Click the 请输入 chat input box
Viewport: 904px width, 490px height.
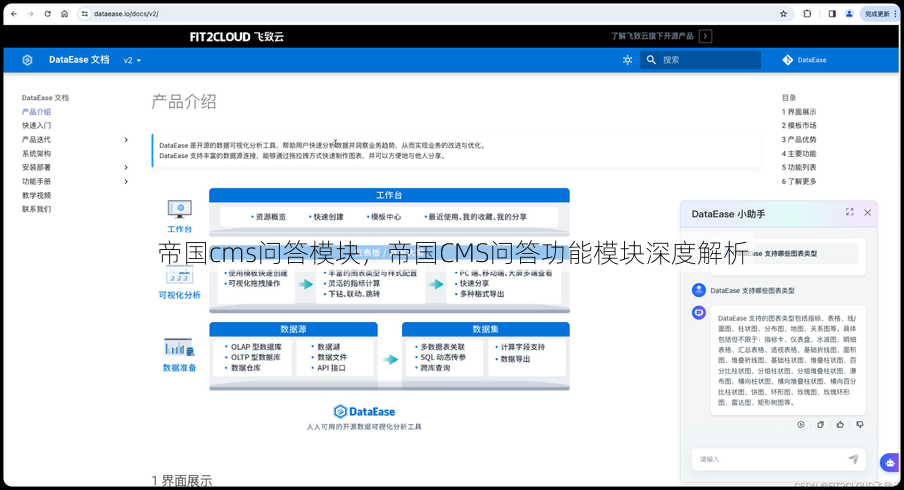[769, 459]
